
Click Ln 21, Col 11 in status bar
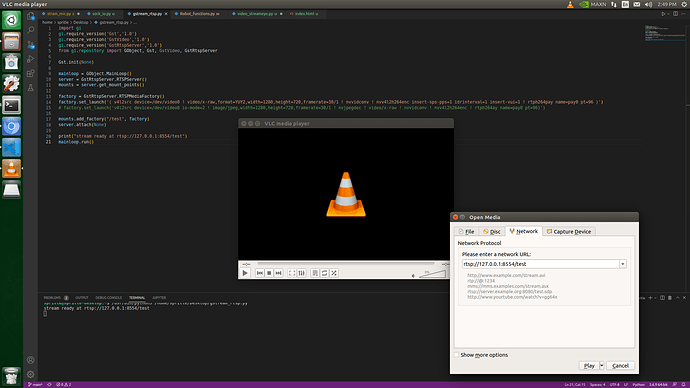click(x=575, y=384)
